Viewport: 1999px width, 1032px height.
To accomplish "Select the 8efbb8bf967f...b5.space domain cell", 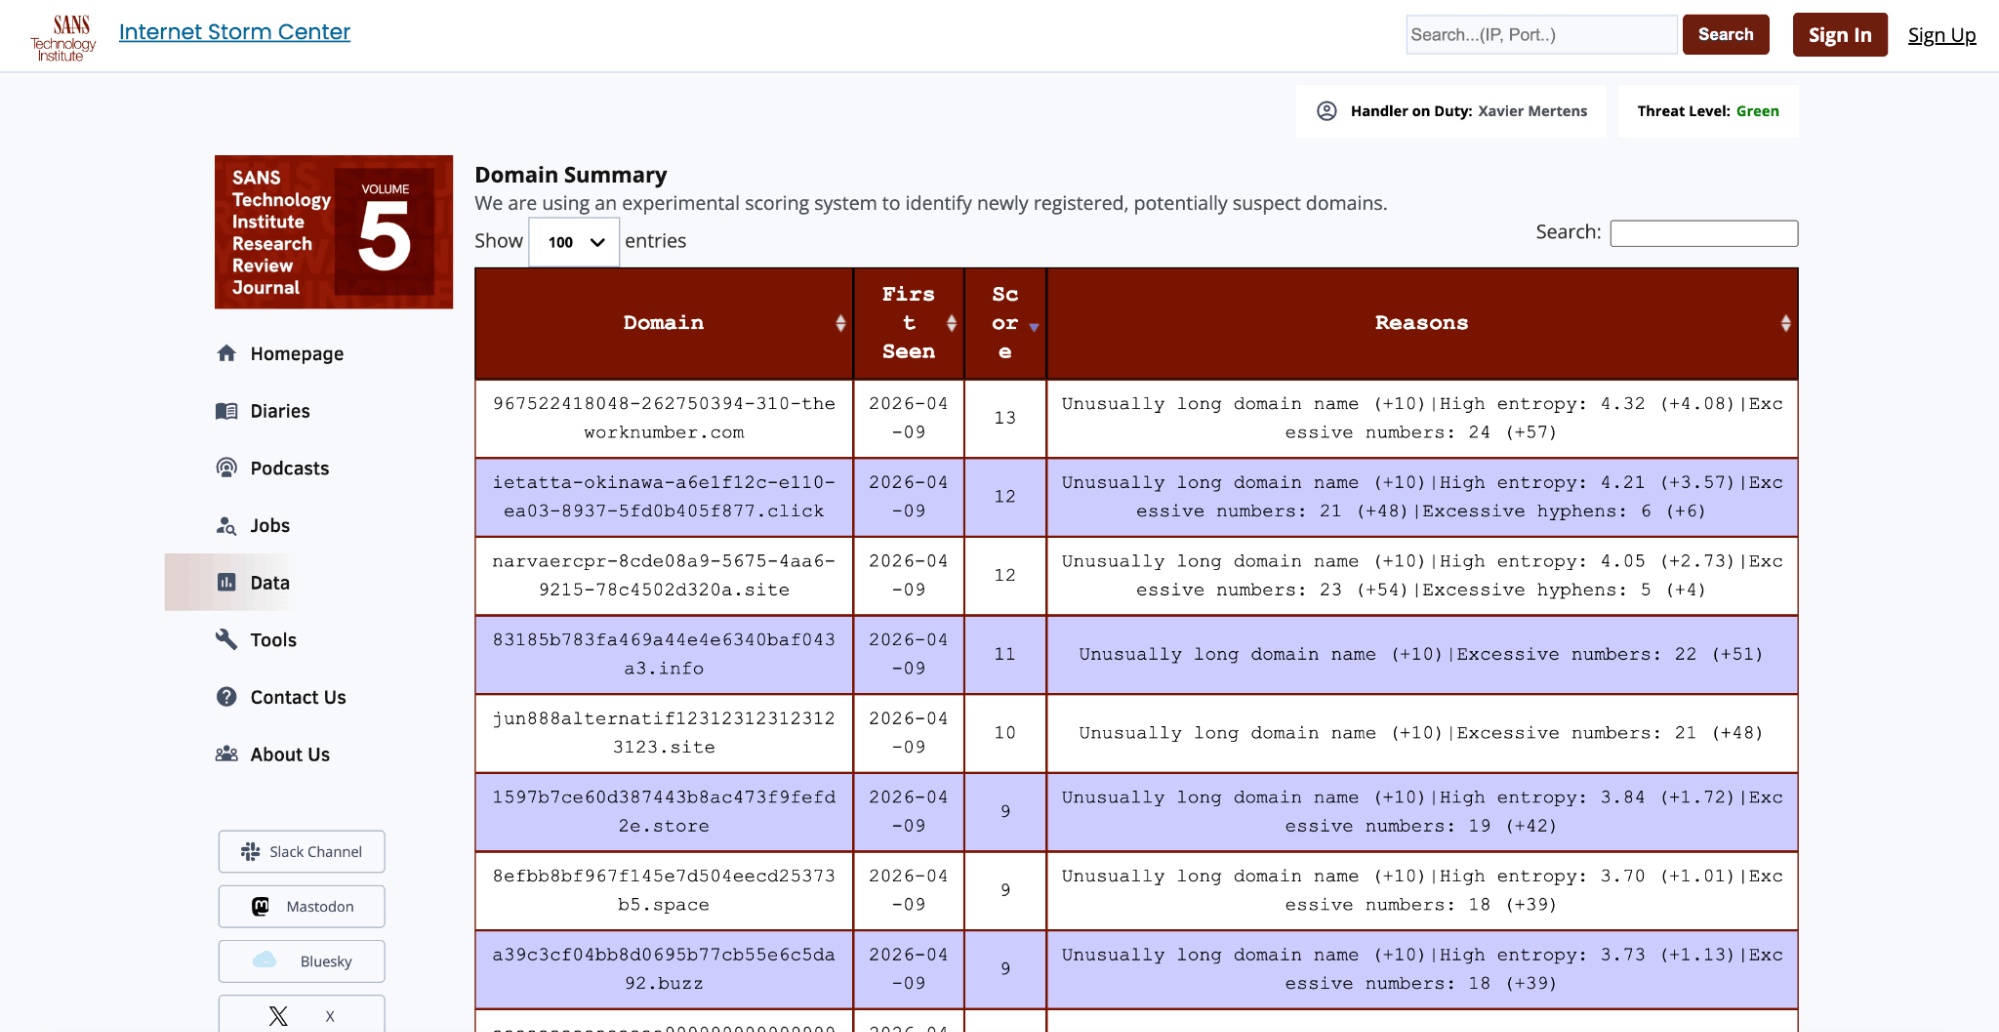I will tap(664, 890).
